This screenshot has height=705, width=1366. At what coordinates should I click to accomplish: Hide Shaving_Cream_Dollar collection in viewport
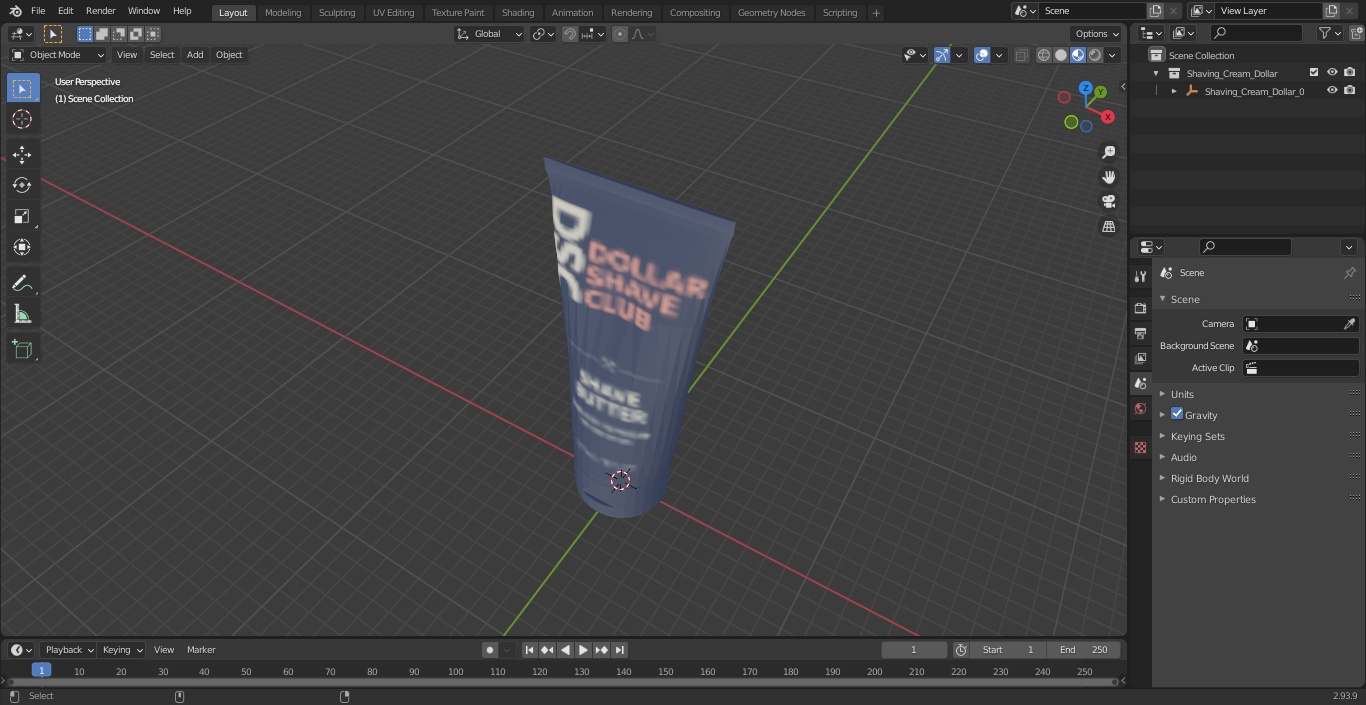(1332, 73)
